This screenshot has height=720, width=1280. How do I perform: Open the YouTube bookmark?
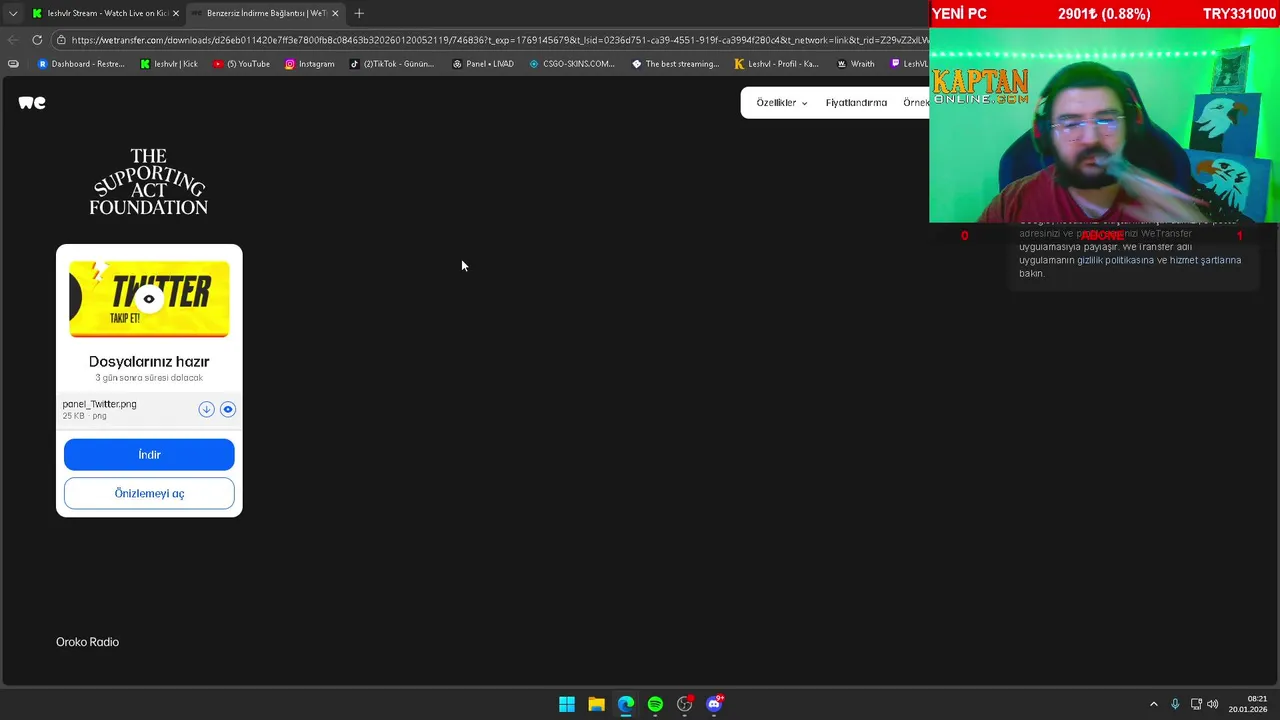(x=241, y=64)
